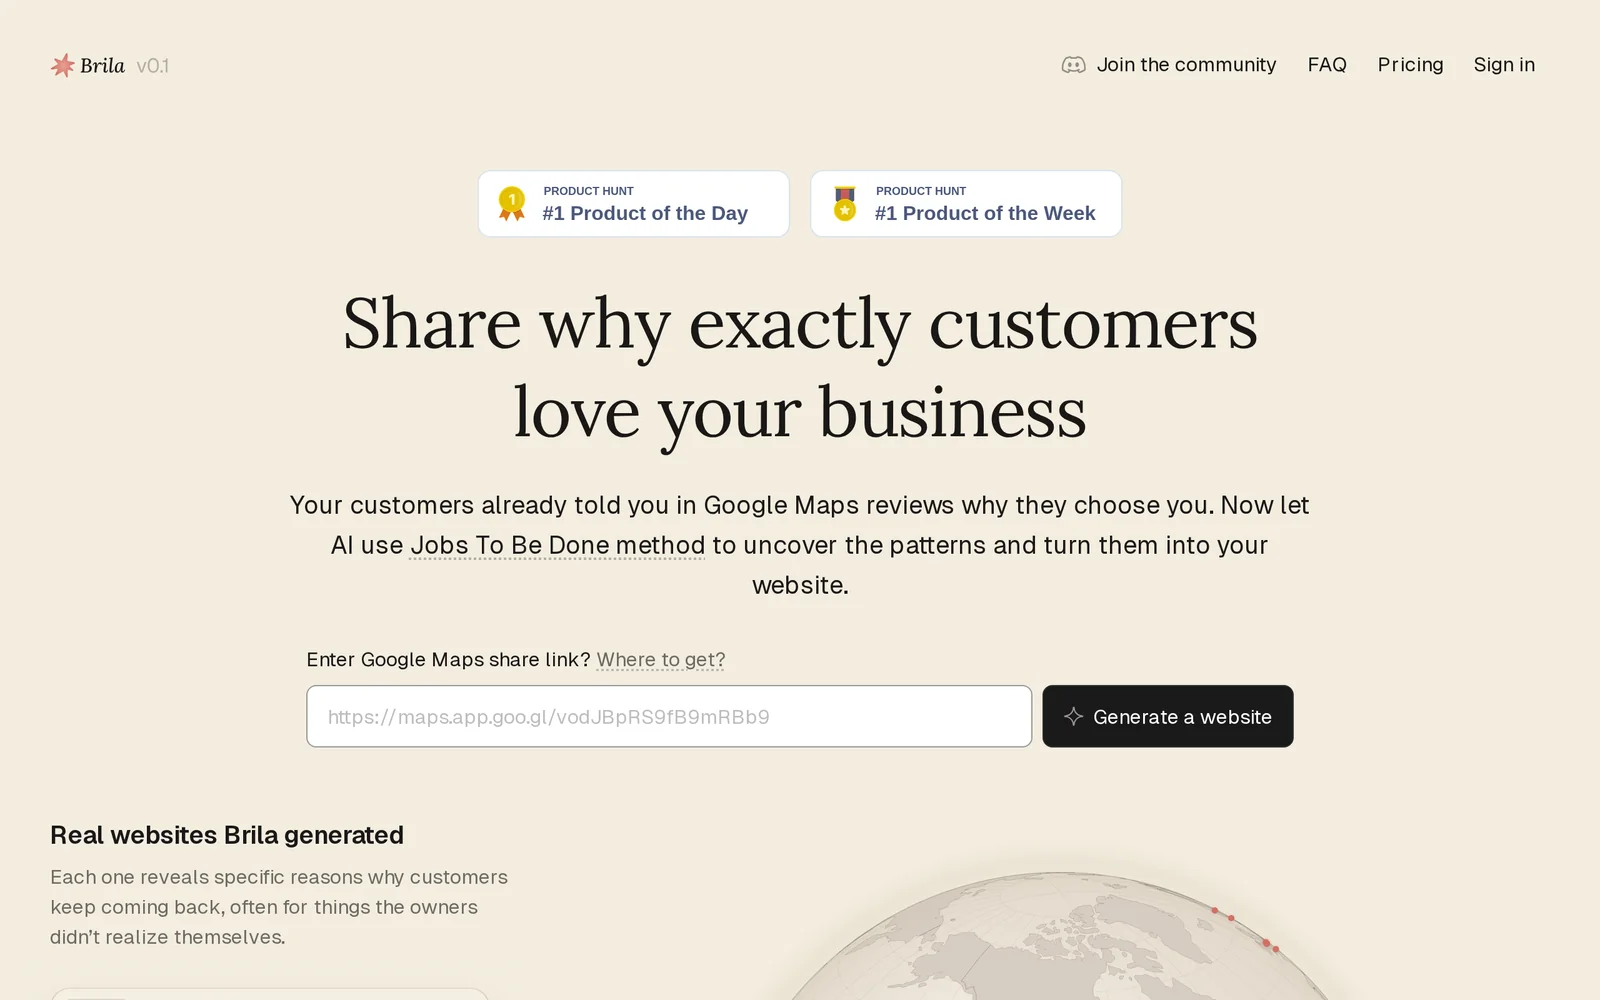Image resolution: width=1600 pixels, height=1000 pixels.
Task: Click the Brila wordmark
Action: coord(102,66)
